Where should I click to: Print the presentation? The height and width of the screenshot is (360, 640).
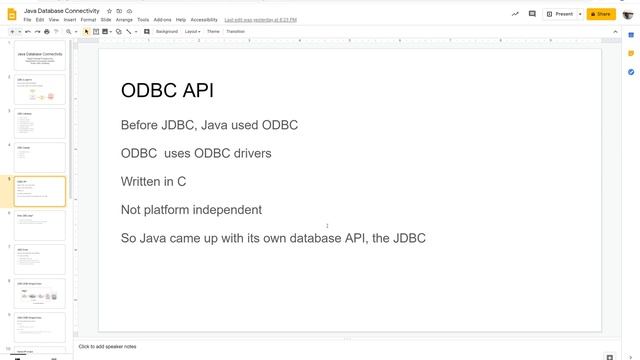[47, 31]
